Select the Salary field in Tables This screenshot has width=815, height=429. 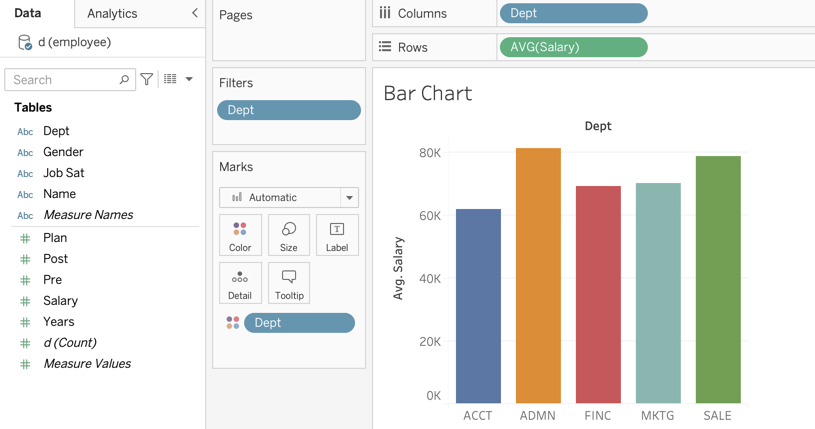pos(60,301)
